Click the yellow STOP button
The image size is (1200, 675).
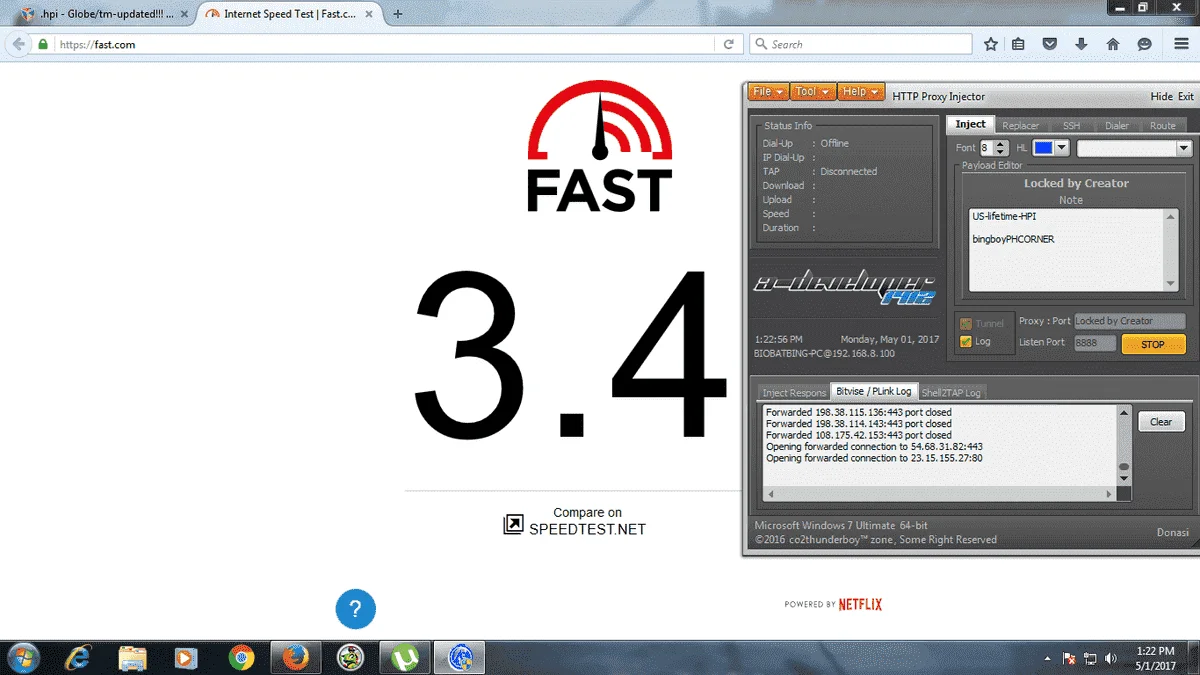[x=1153, y=344]
